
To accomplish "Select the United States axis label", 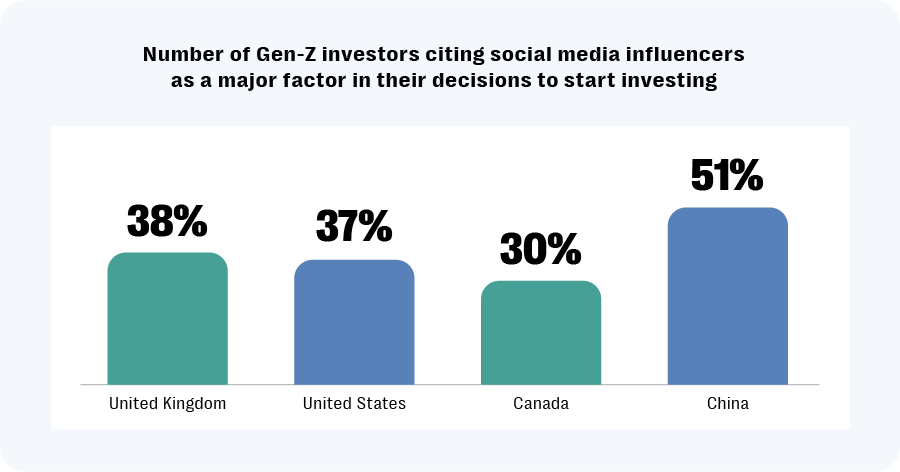I will tap(354, 404).
